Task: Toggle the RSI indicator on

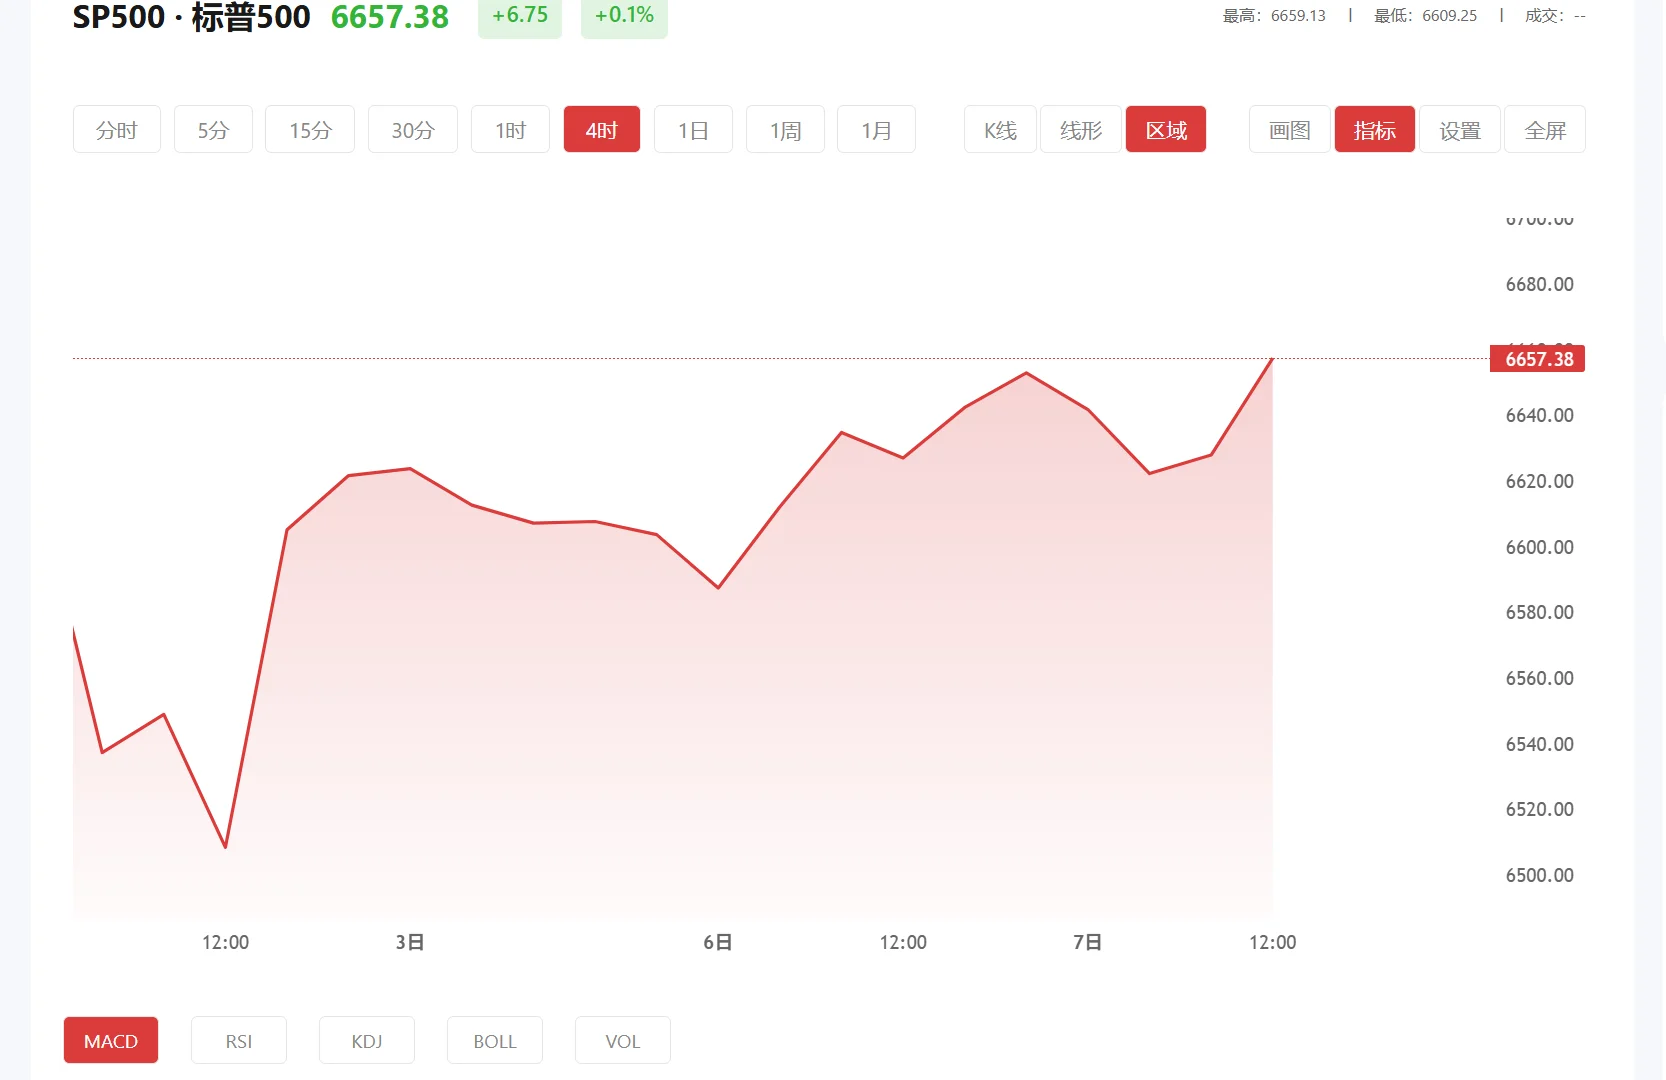Action: pos(238,1040)
